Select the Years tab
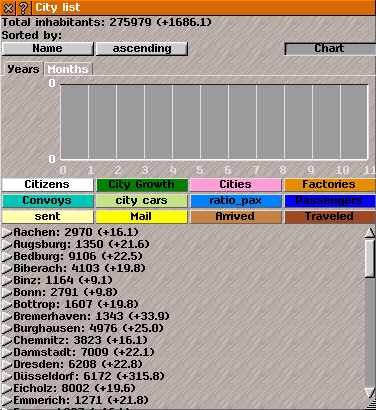The width and height of the screenshot is (376, 410). 23,69
